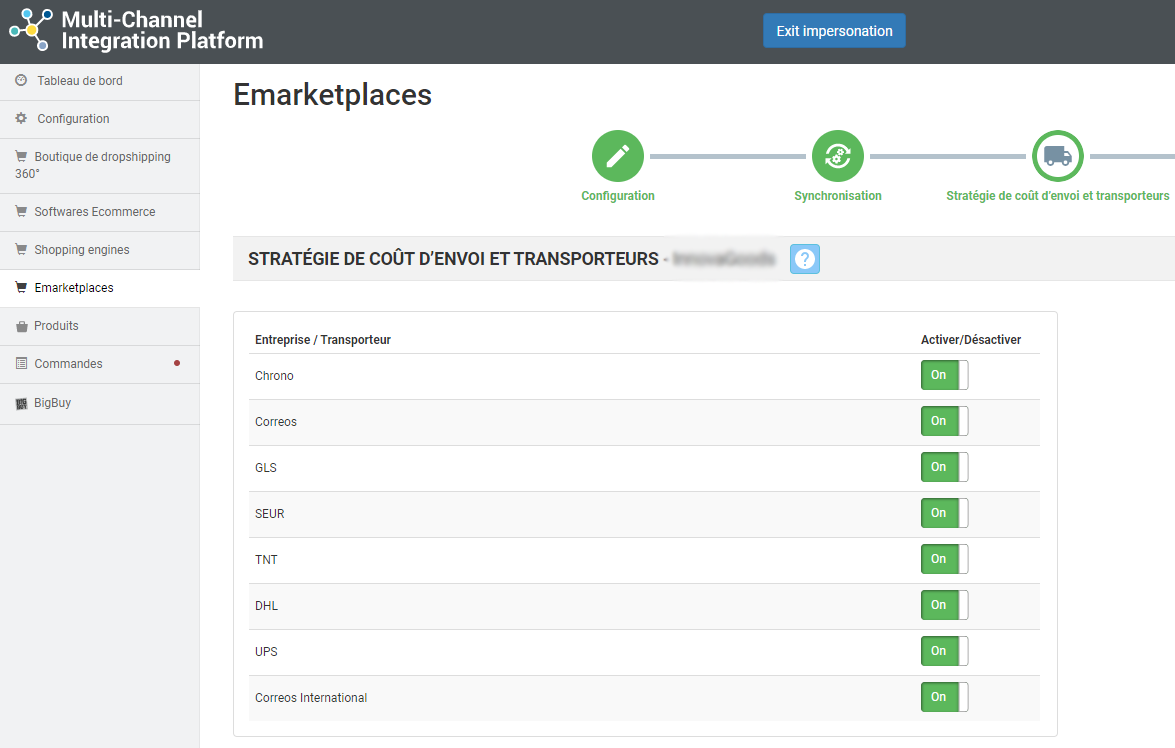
Task: Click the Configuration pencil step icon
Action: point(618,156)
